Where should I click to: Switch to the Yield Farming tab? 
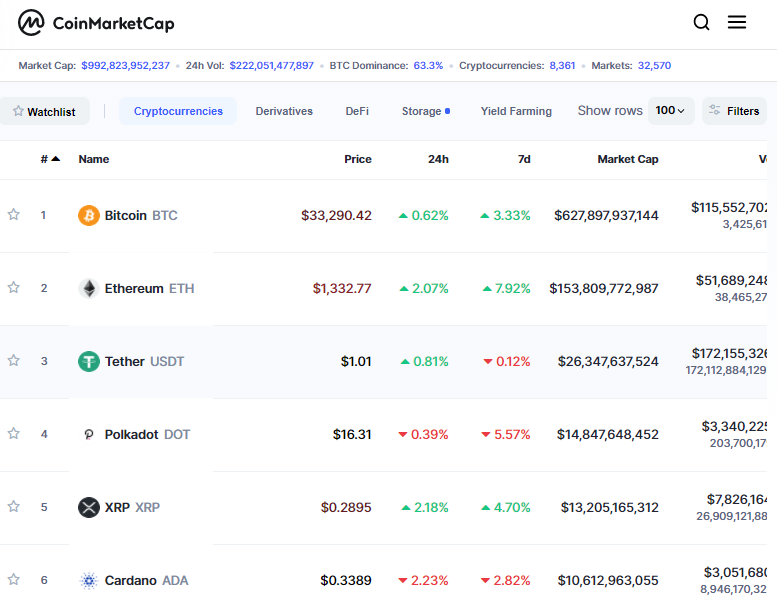coord(516,111)
